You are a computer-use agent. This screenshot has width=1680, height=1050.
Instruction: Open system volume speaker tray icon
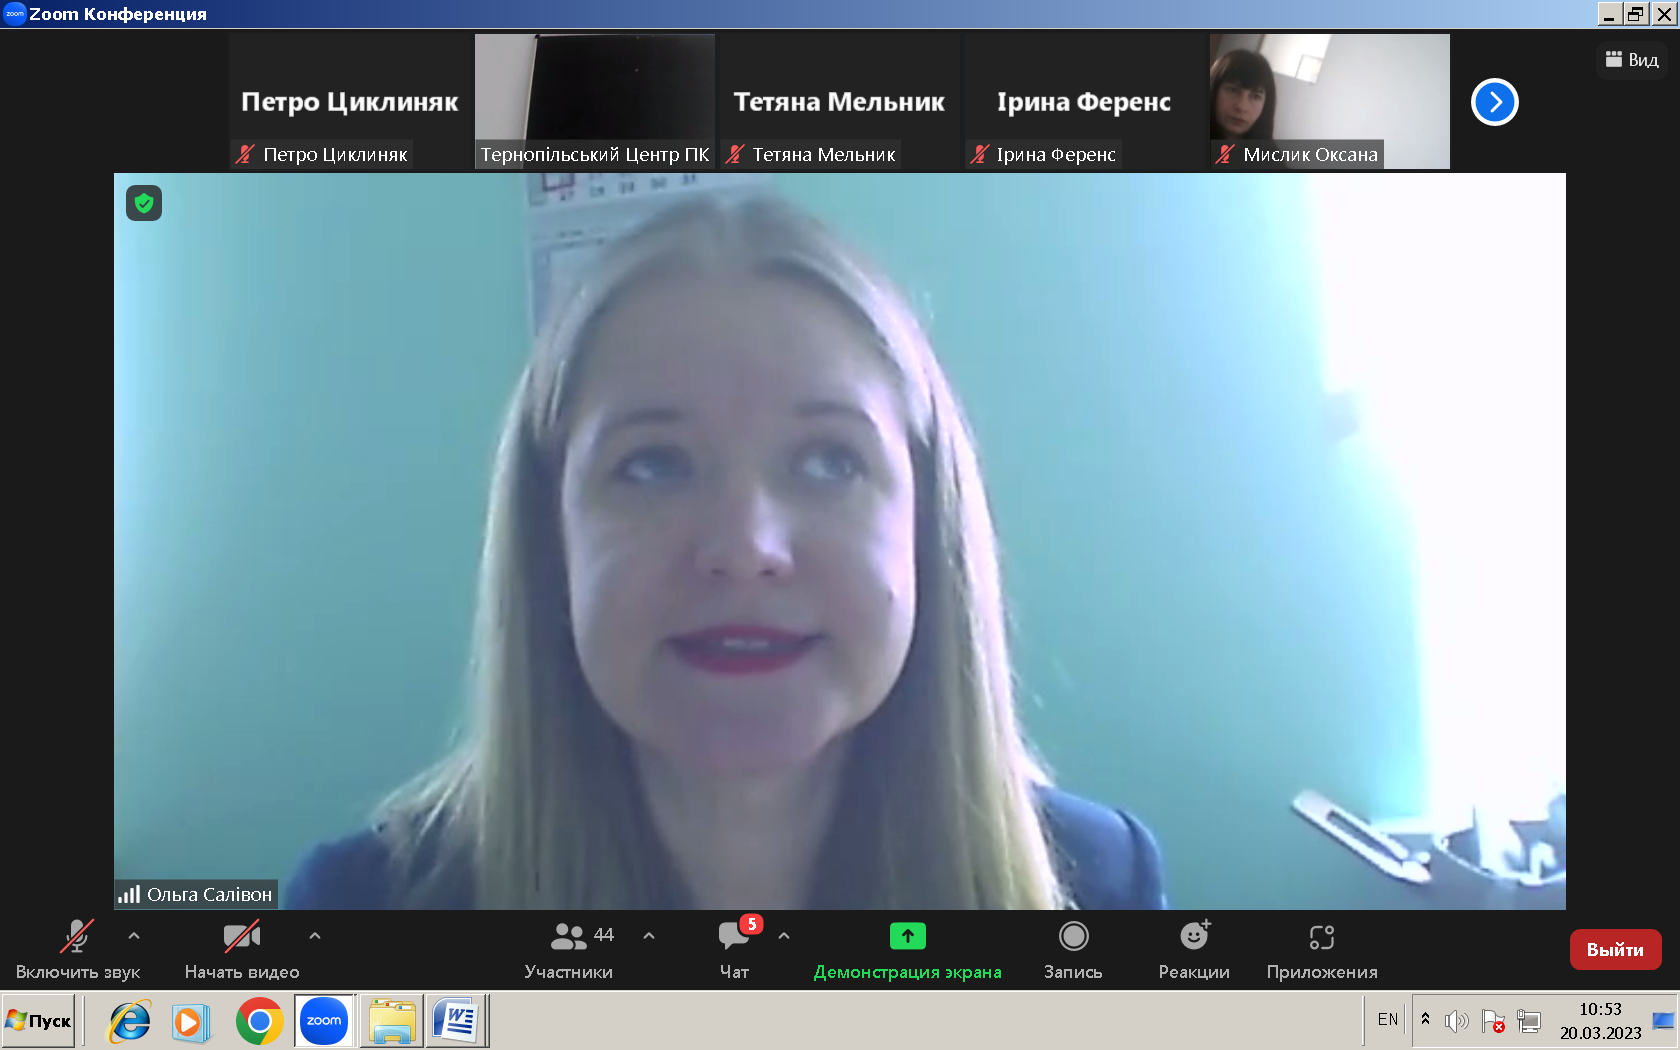[1457, 1021]
